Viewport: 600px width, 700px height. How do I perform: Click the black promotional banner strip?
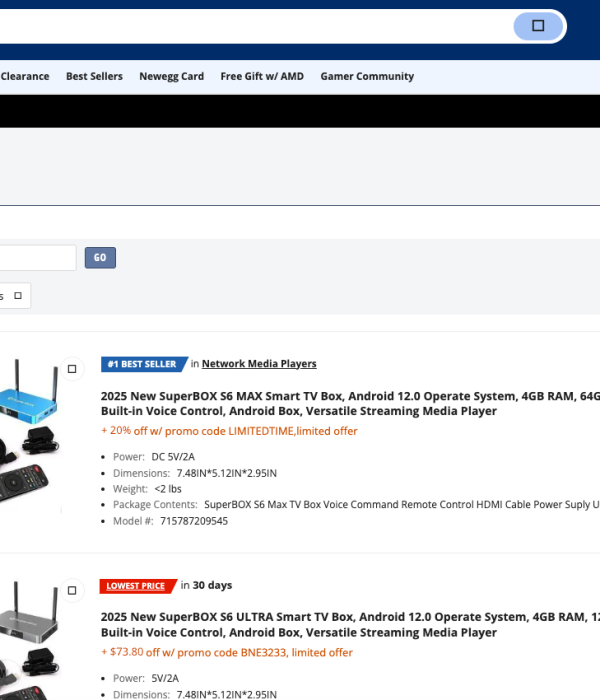[x=300, y=111]
